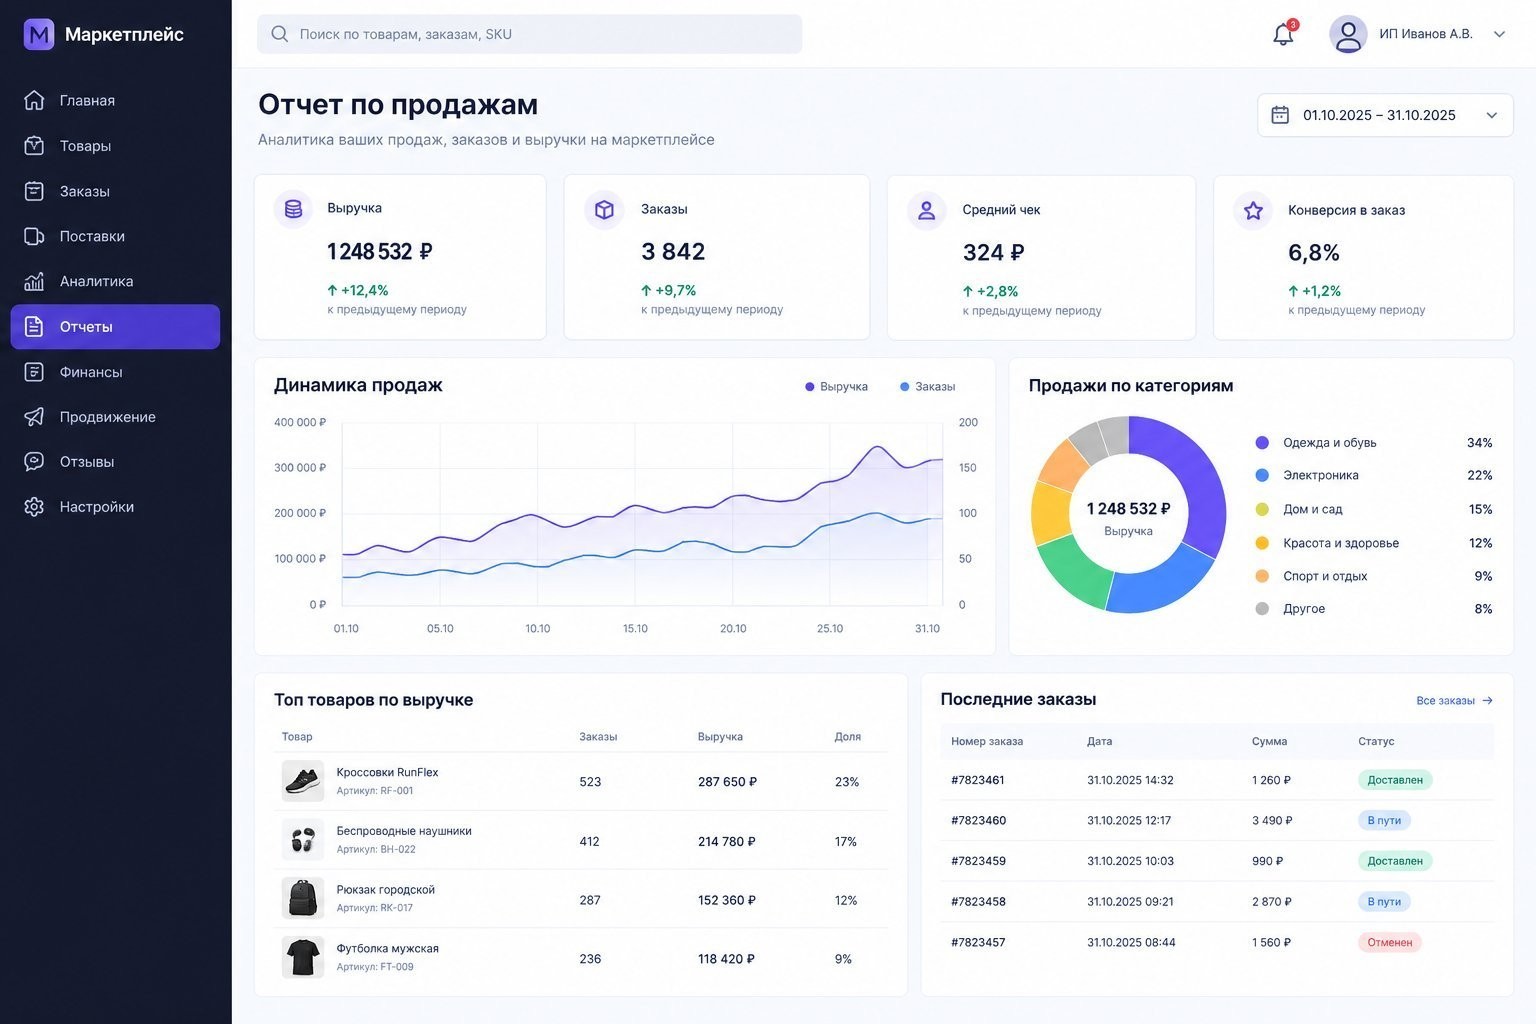Click the Красота и здоровье legend dot
The height and width of the screenshot is (1024, 1536).
(1262, 543)
